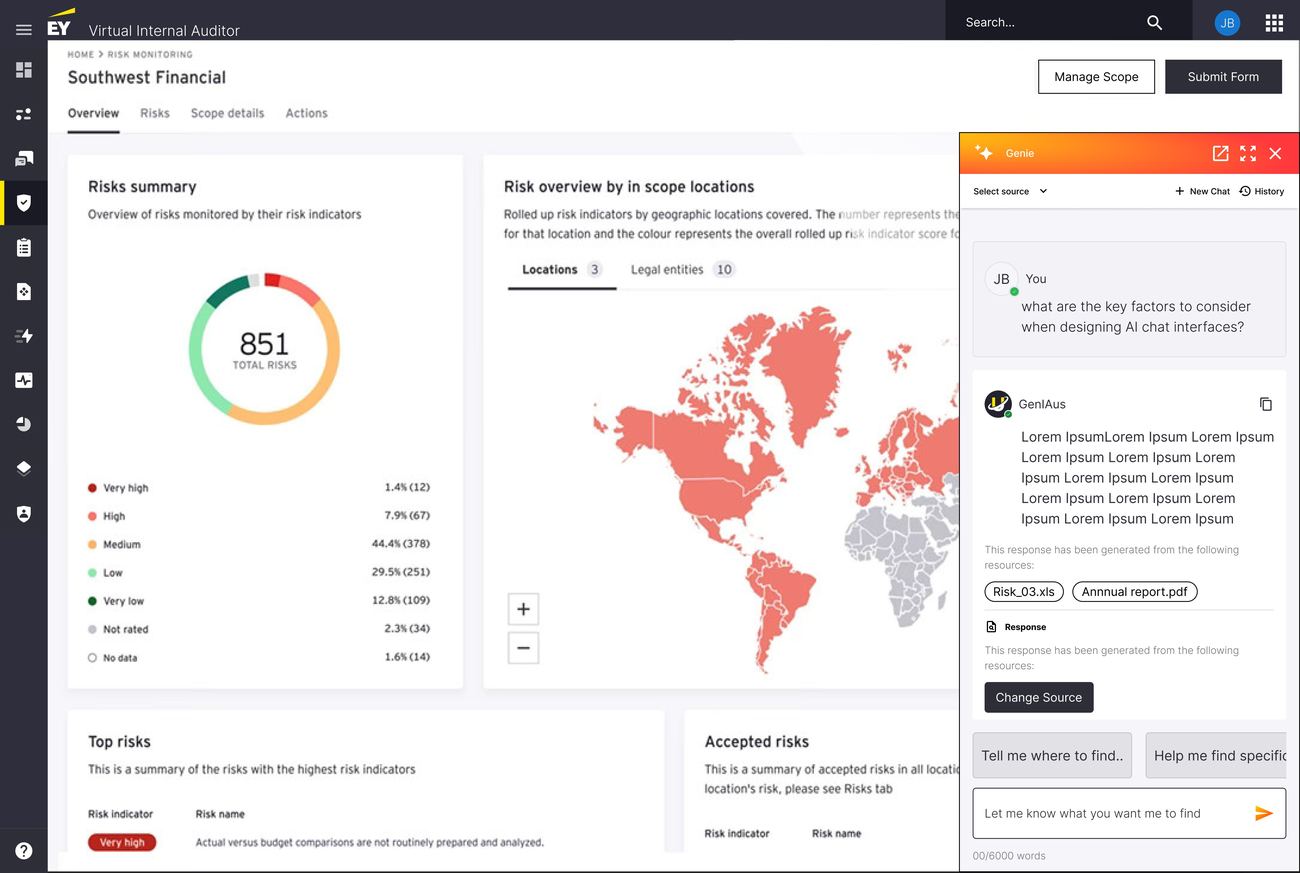This screenshot has height=873, width=1300.
Task: Open the lightning bolt list sidebar icon
Action: click(24, 336)
